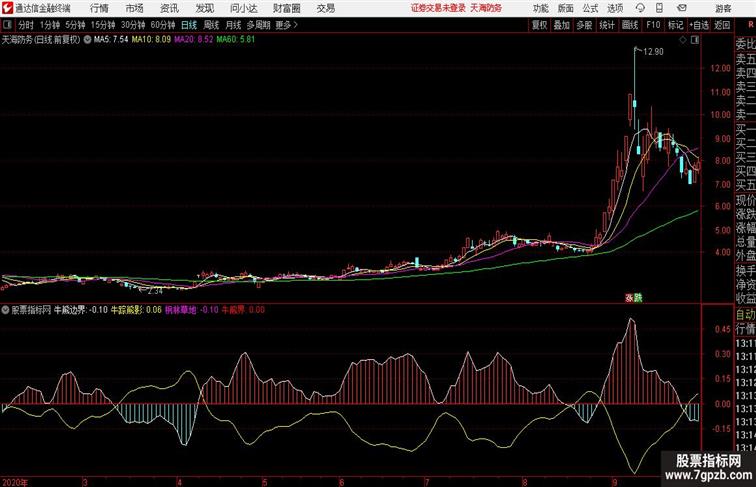
Task: Click the MA10: 8.09 indicator label
Action: coord(151,40)
